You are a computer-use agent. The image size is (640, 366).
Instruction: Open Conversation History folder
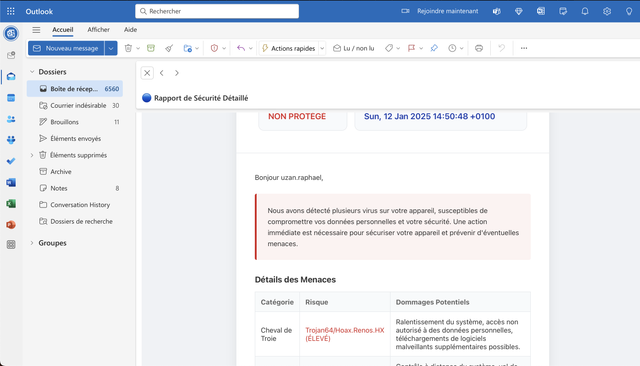point(75,205)
